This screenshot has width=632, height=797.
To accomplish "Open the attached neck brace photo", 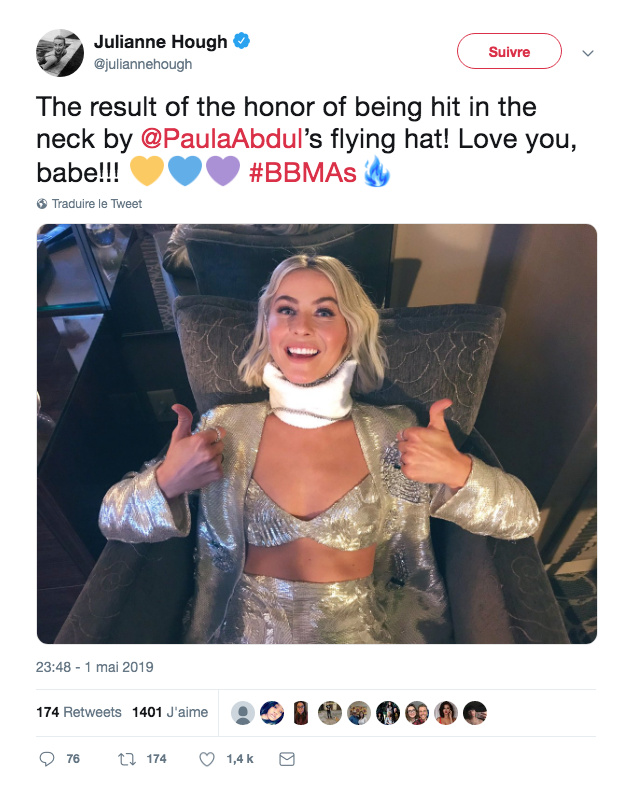I will pos(317,434).
